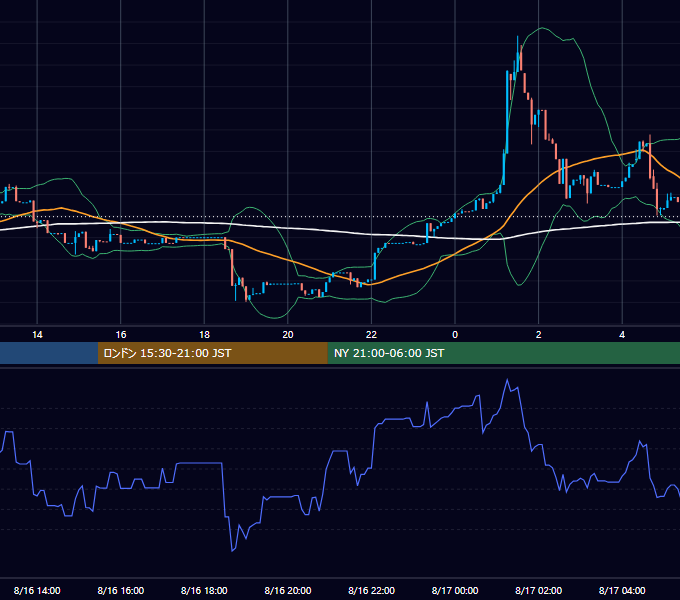Click the 8/16 16:00 label on the lower axis
This screenshot has width=680, height=600.
pos(121,590)
